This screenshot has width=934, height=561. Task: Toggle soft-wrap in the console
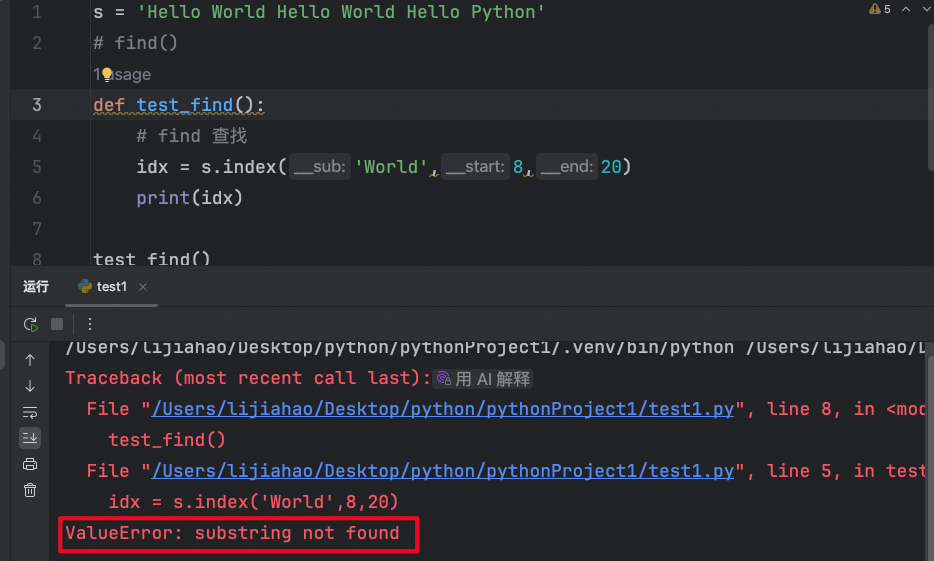pyautogui.click(x=30, y=412)
